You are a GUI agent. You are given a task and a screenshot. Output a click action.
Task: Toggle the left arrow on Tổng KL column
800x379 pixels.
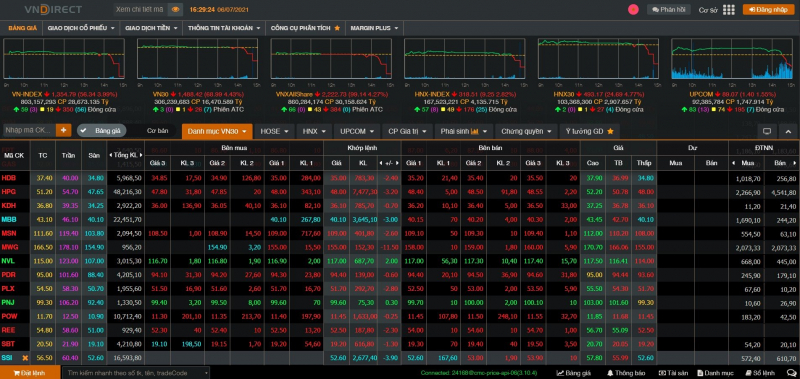point(111,155)
